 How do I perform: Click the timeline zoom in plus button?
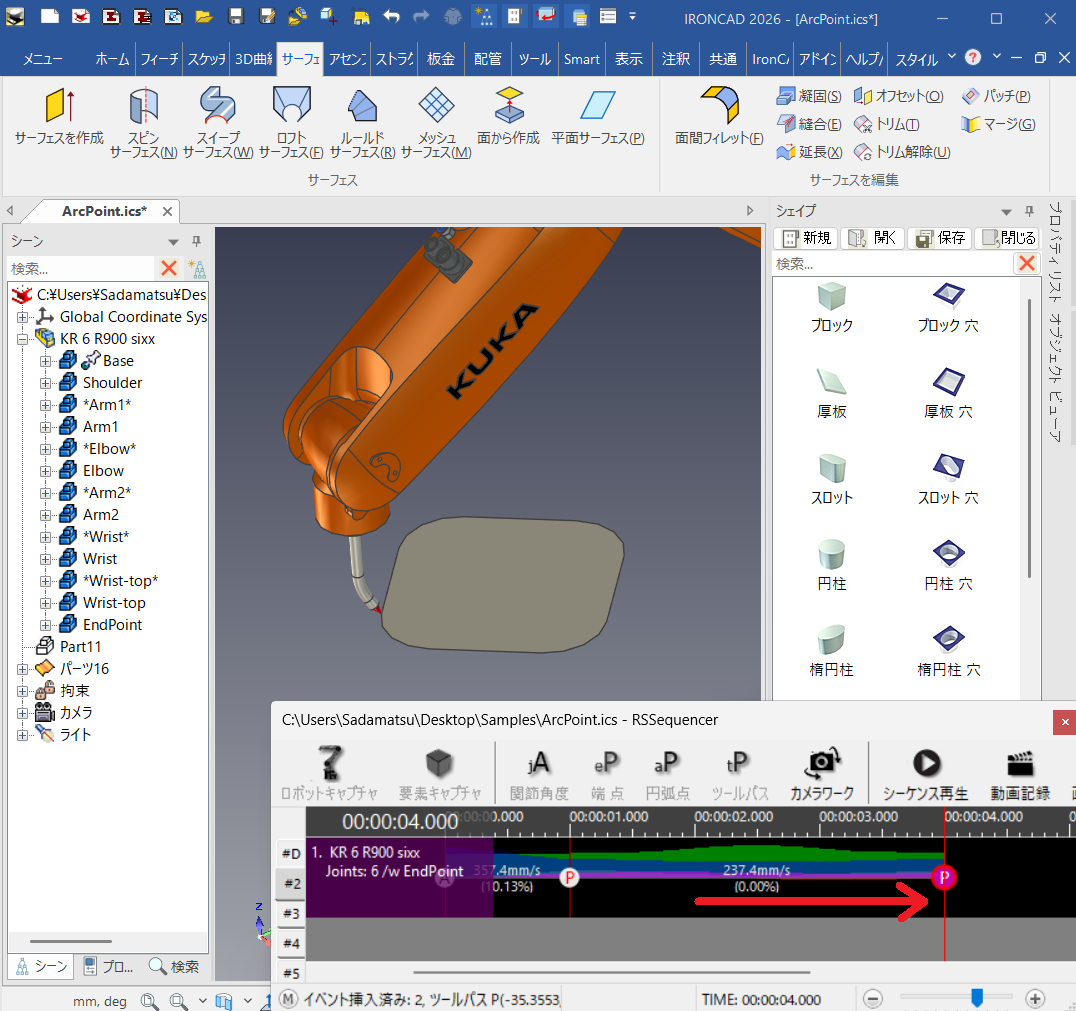tap(1035, 999)
